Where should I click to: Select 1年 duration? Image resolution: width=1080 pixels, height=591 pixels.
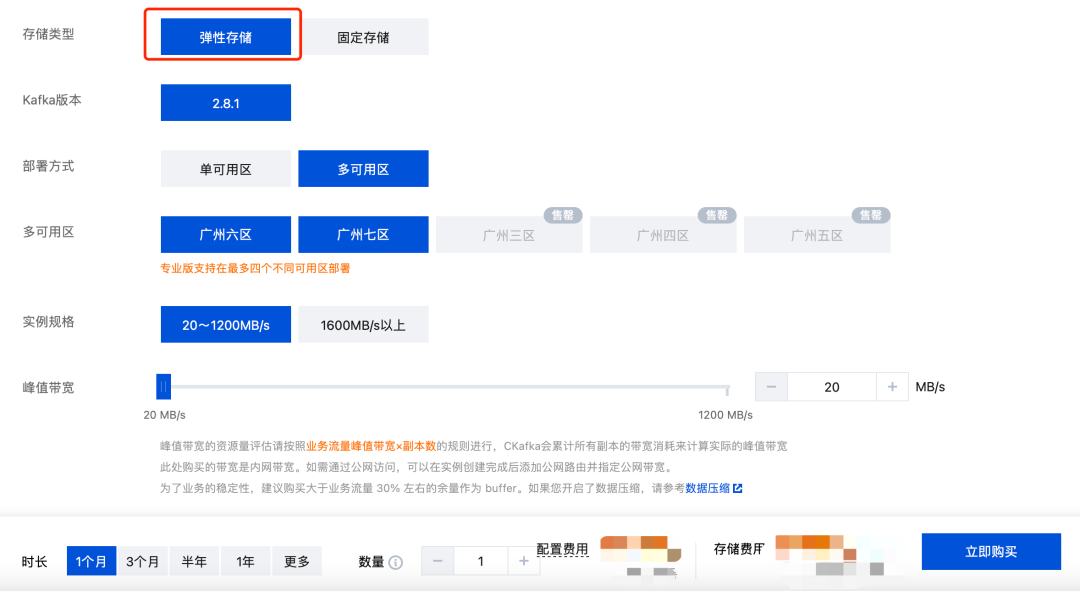(x=245, y=561)
